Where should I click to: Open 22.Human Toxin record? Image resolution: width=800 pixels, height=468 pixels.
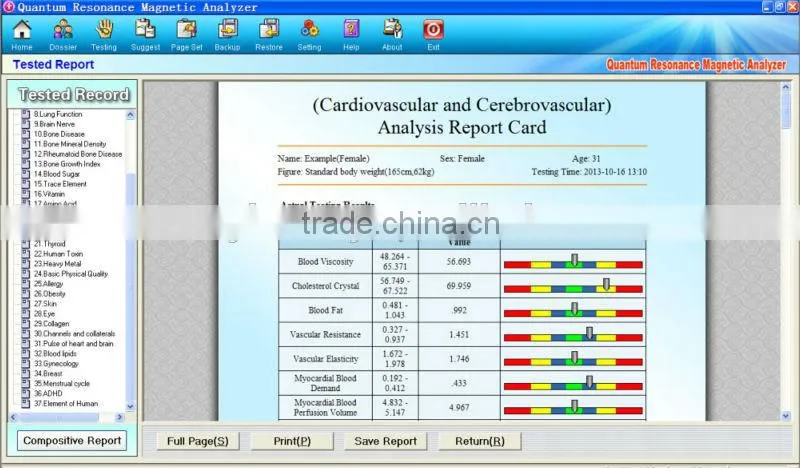(x=58, y=254)
